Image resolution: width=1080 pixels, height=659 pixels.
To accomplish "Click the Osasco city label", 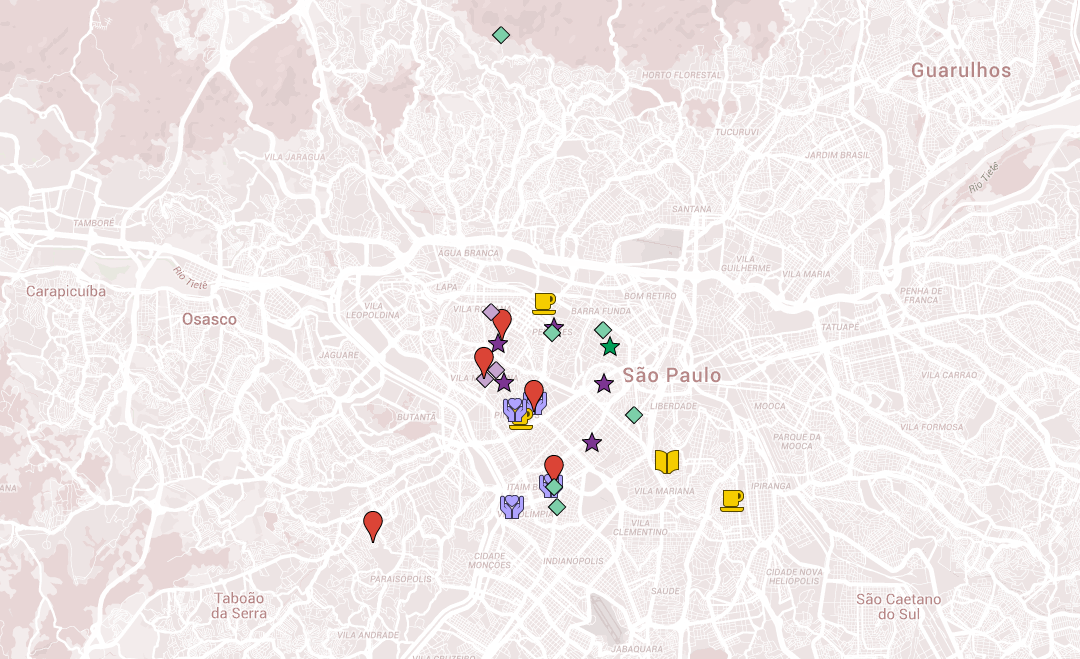I will pos(209,320).
